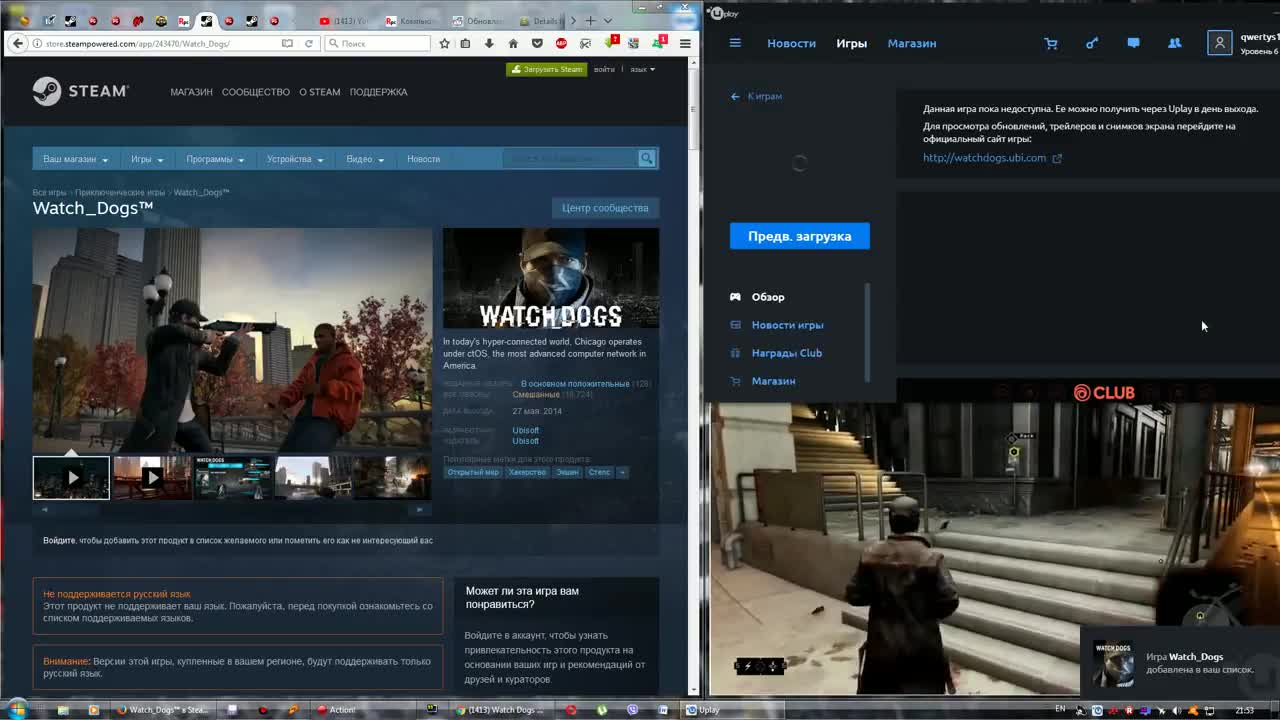Switch to the 'Новости' tab in Uplay

point(792,43)
